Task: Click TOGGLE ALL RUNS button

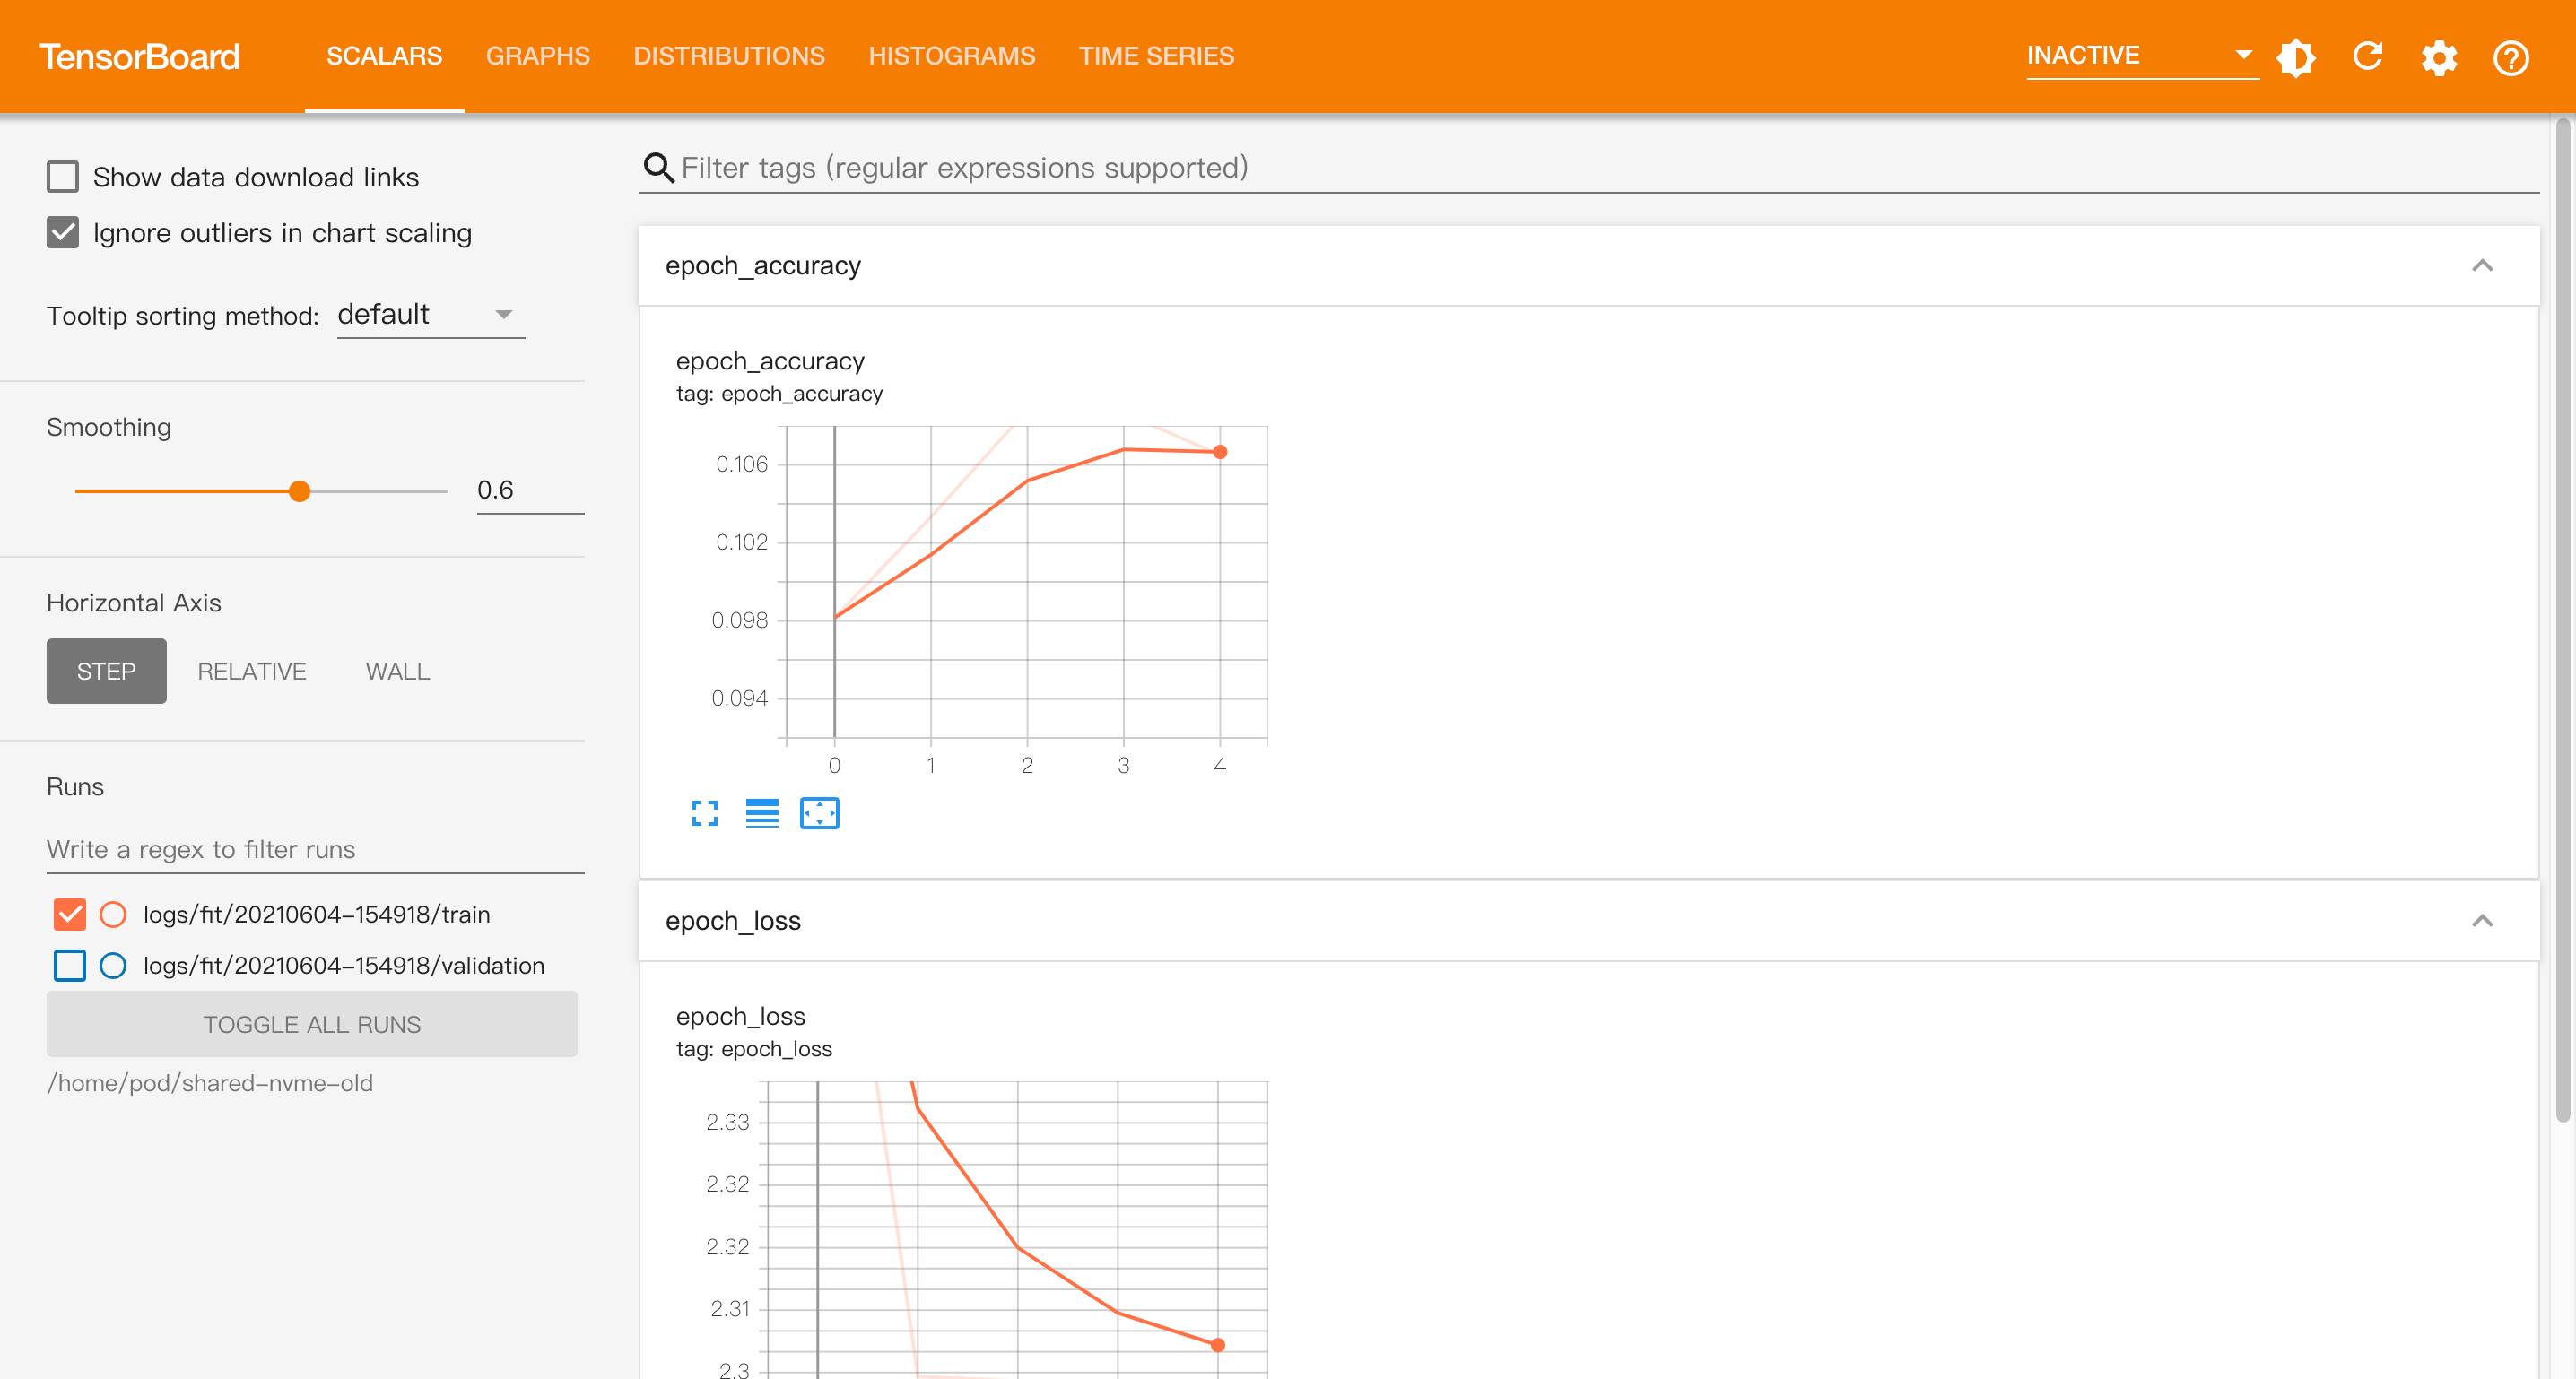Action: click(312, 1024)
